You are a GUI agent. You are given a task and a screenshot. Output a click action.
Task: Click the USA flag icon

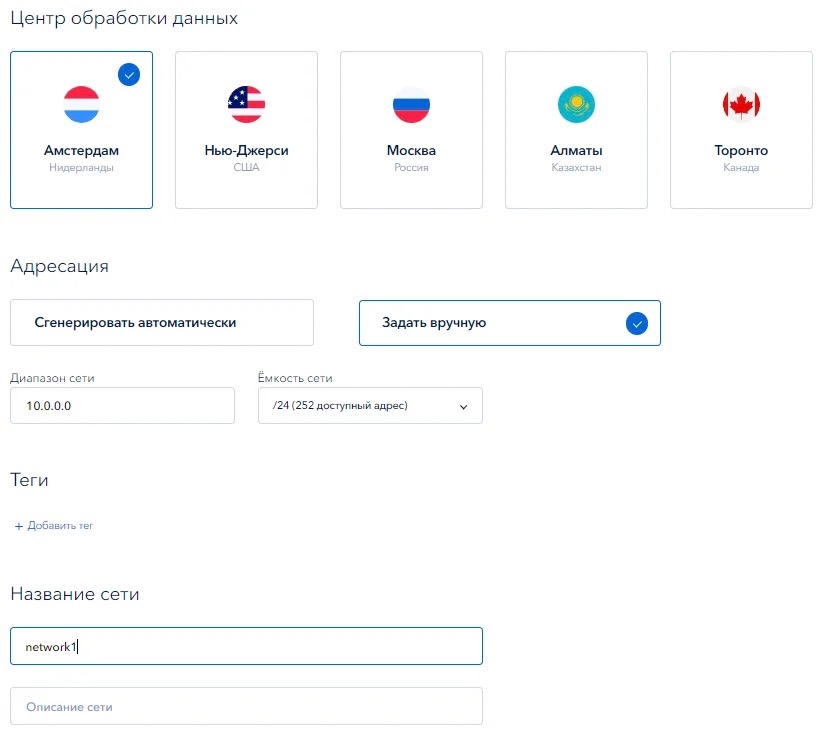(x=246, y=104)
